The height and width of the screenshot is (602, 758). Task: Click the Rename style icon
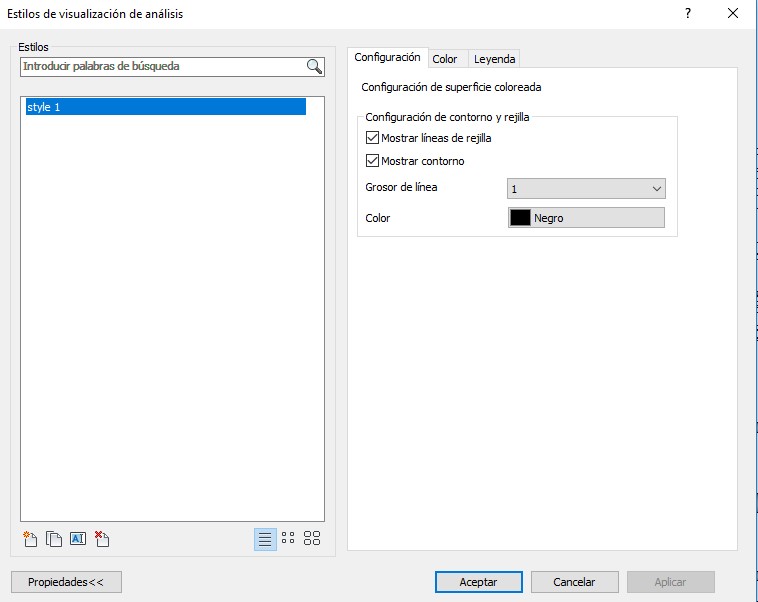click(78, 539)
